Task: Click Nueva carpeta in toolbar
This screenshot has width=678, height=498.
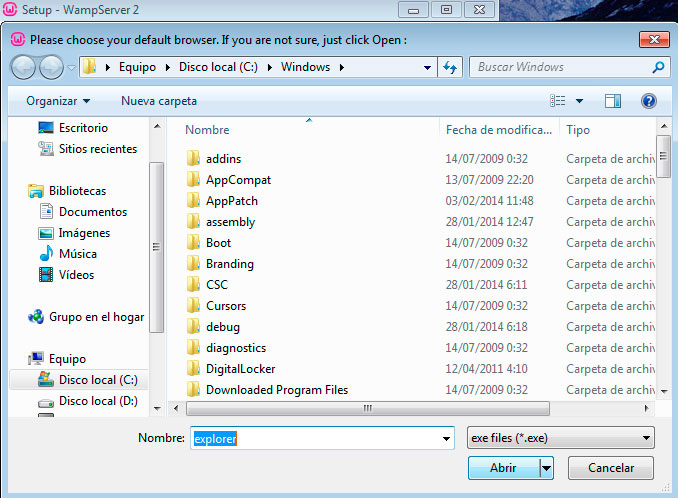Action: pos(159,101)
